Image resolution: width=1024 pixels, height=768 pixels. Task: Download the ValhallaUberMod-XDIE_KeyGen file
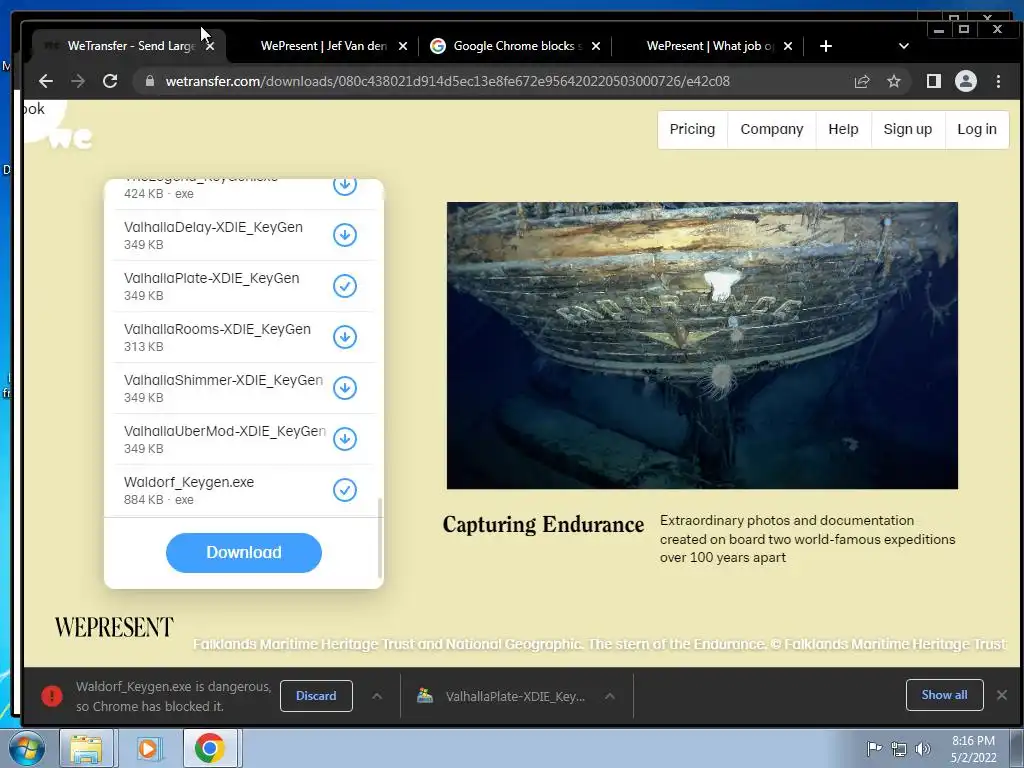tap(345, 439)
